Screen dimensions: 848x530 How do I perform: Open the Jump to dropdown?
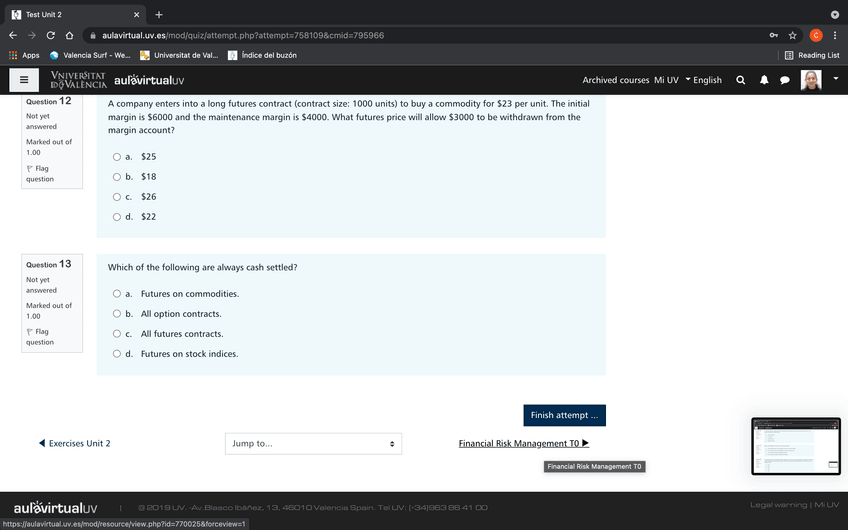313,443
